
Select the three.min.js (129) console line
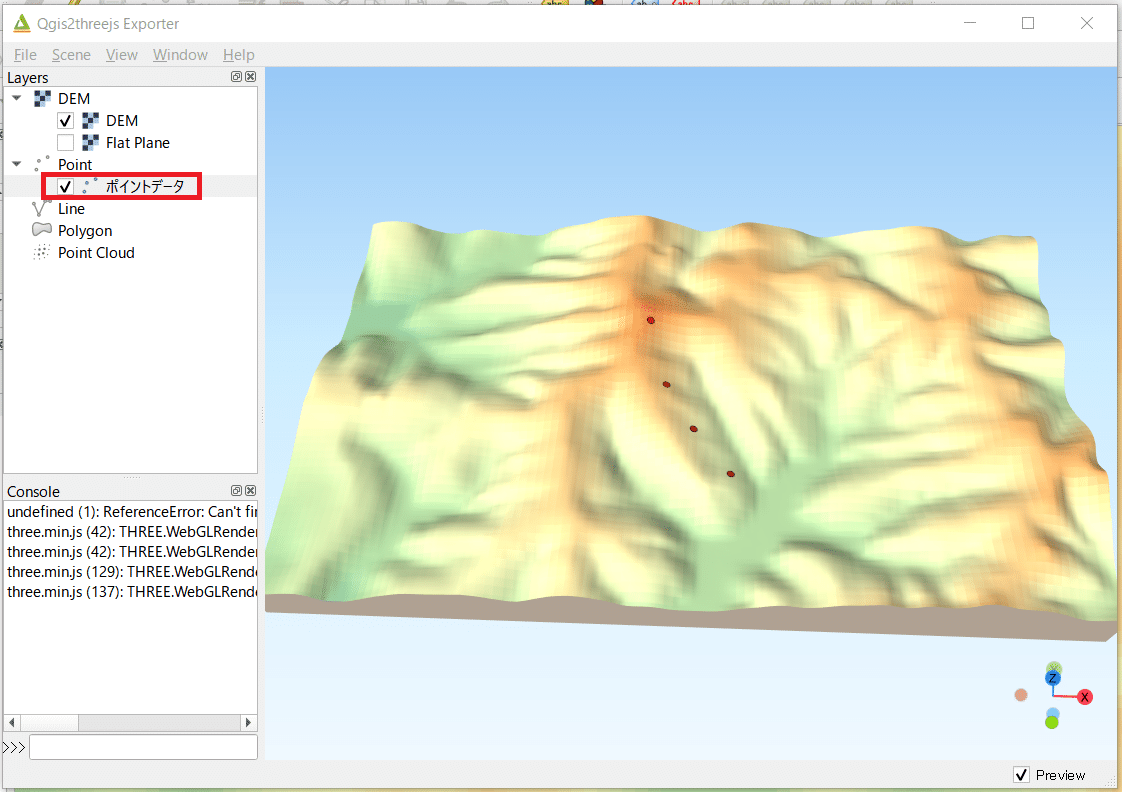(x=132, y=572)
